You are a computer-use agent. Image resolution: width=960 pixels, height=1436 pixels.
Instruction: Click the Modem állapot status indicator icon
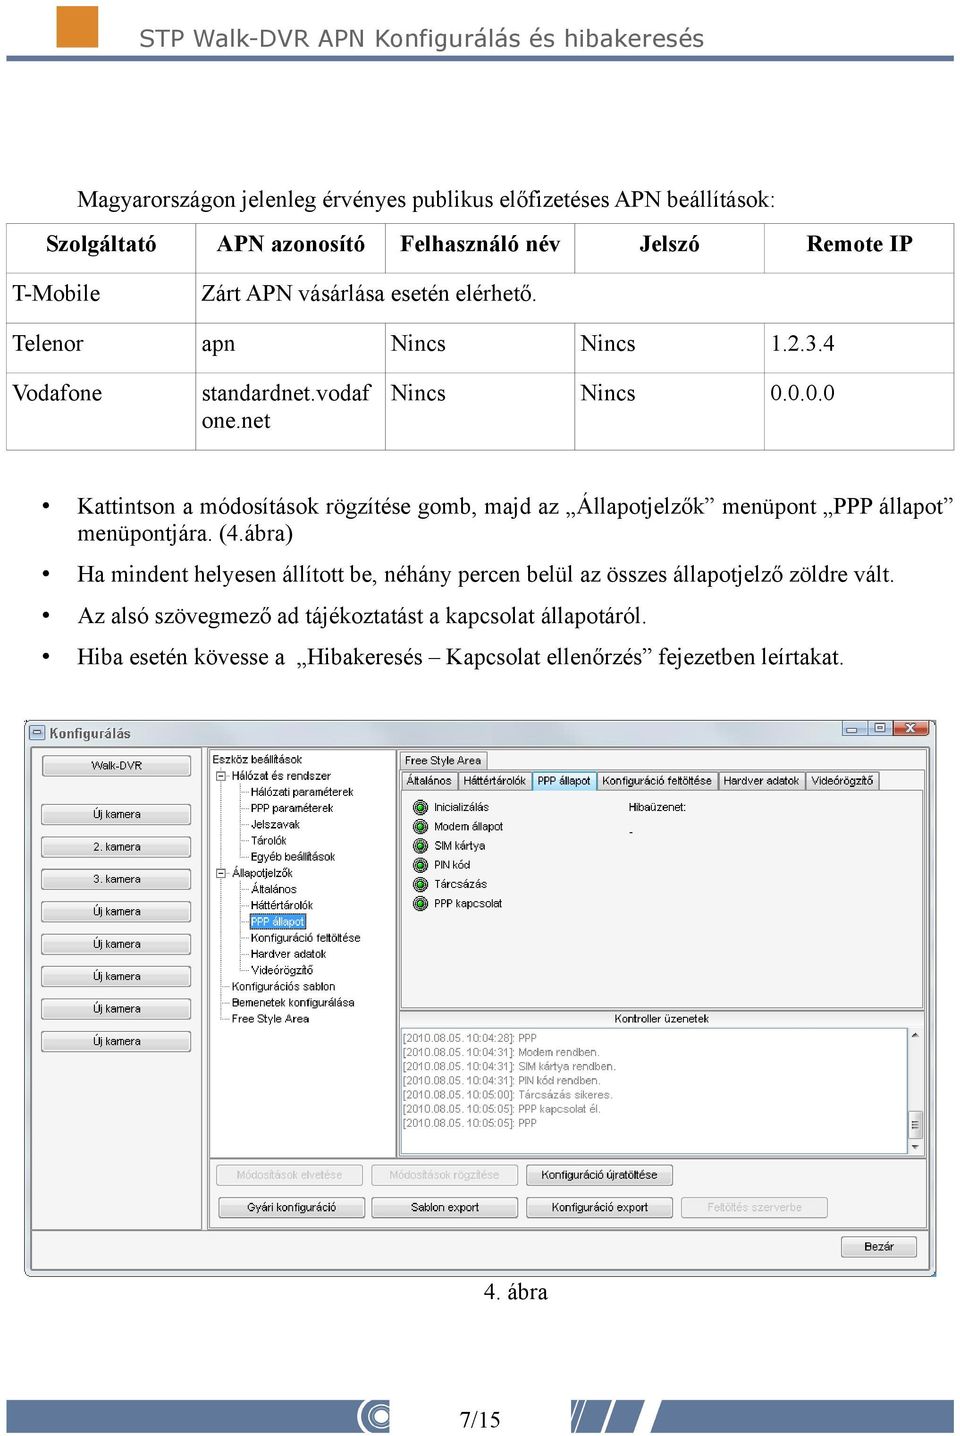(x=420, y=827)
